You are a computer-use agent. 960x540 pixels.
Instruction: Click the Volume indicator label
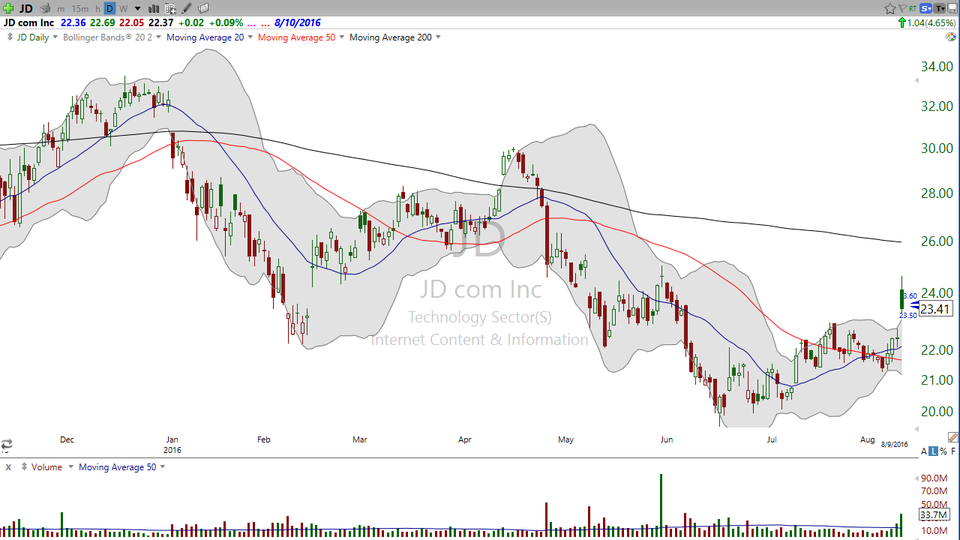[47, 467]
